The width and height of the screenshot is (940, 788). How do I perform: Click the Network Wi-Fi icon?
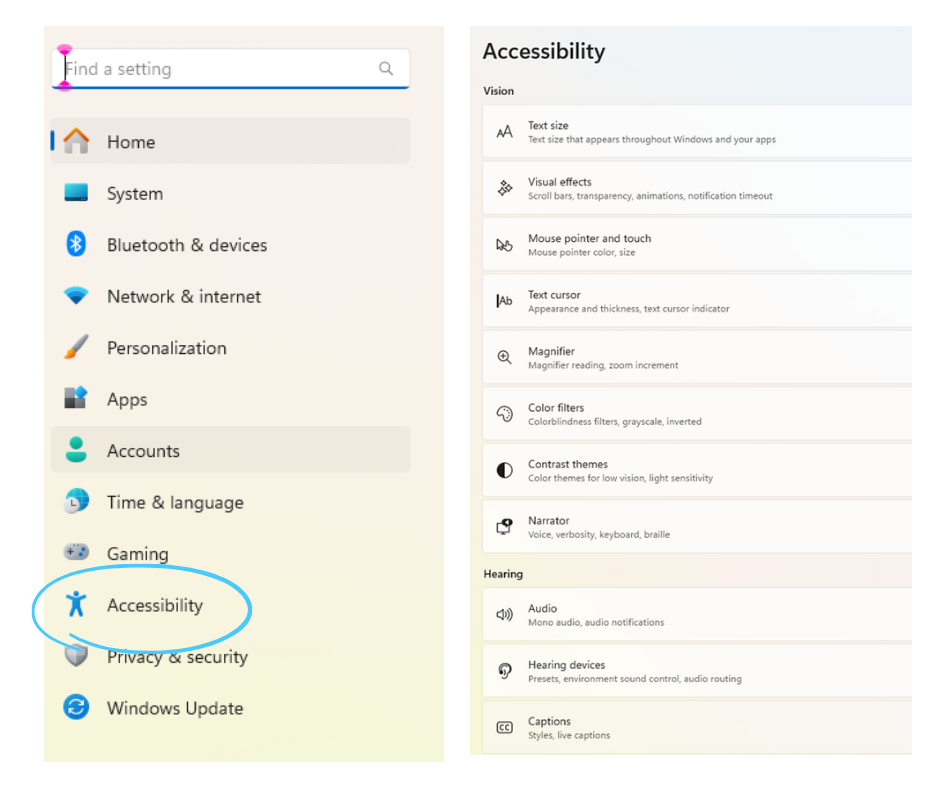point(76,296)
